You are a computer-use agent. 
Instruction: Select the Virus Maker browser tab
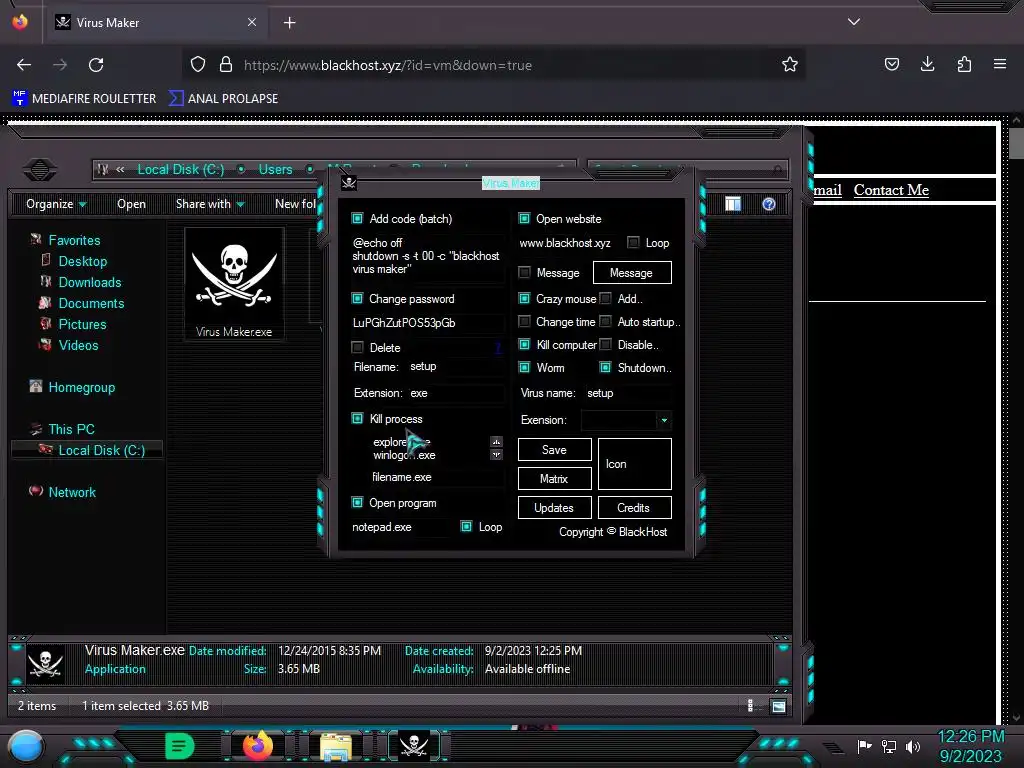pyautogui.click(x=155, y=23)
